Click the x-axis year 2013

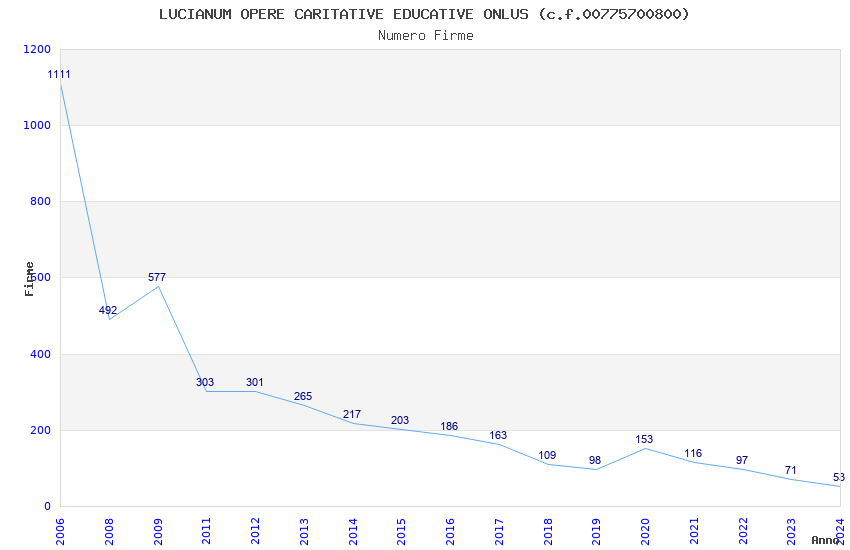tap(304, 531)
